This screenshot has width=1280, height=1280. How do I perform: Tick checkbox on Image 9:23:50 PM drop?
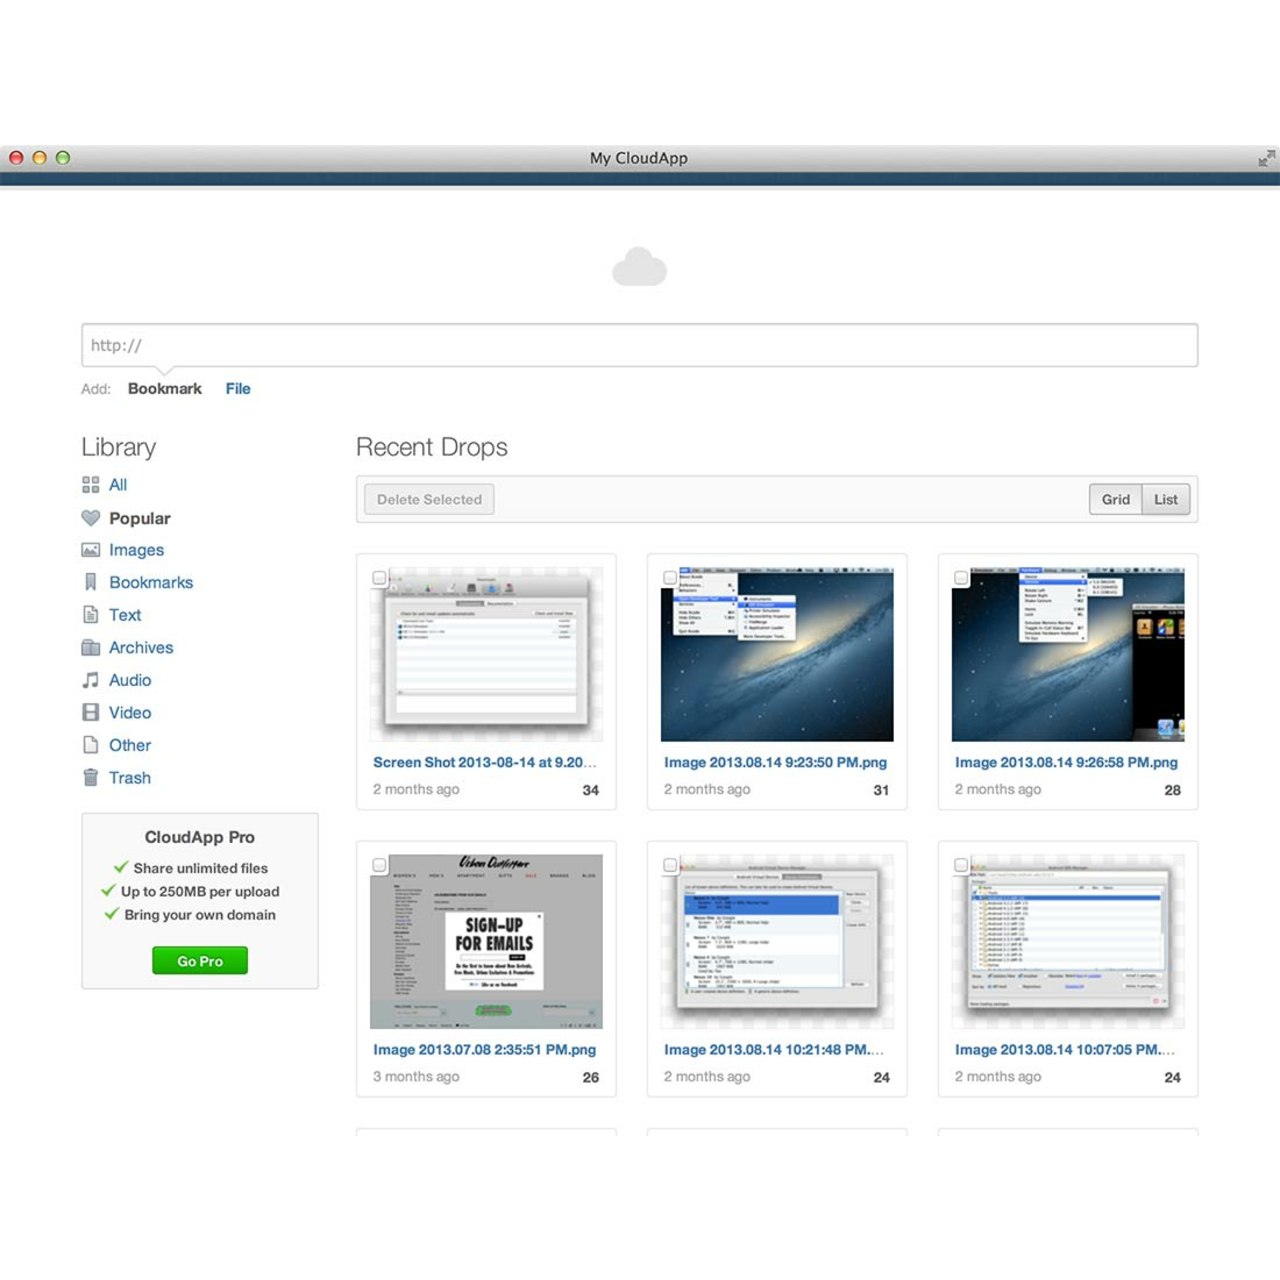(670, 578)
